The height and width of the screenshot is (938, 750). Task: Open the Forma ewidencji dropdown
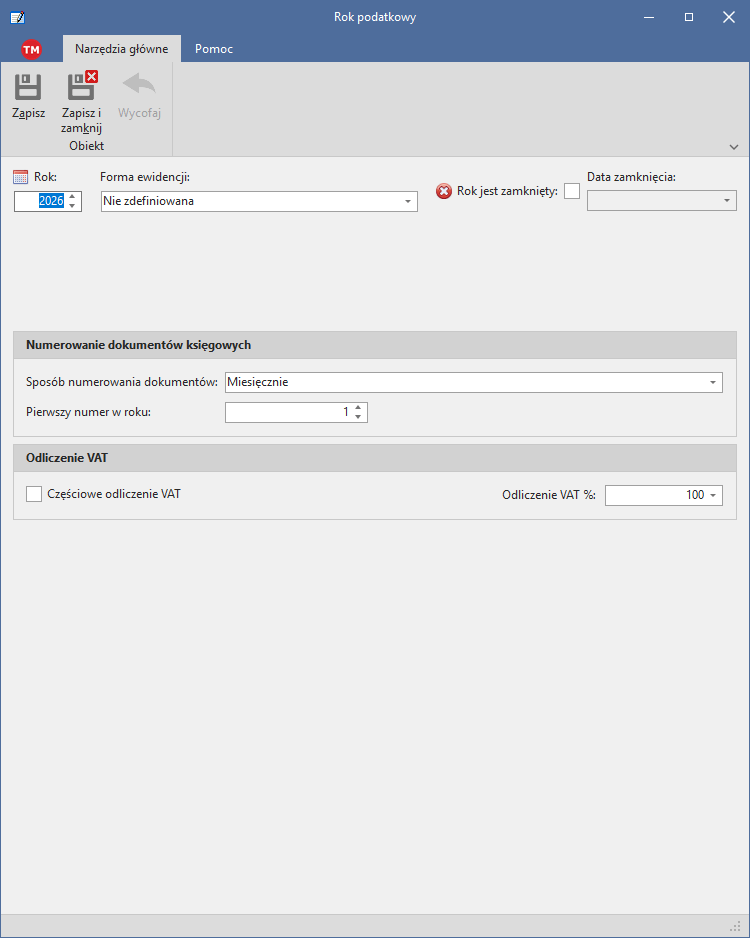coord(408,202)
